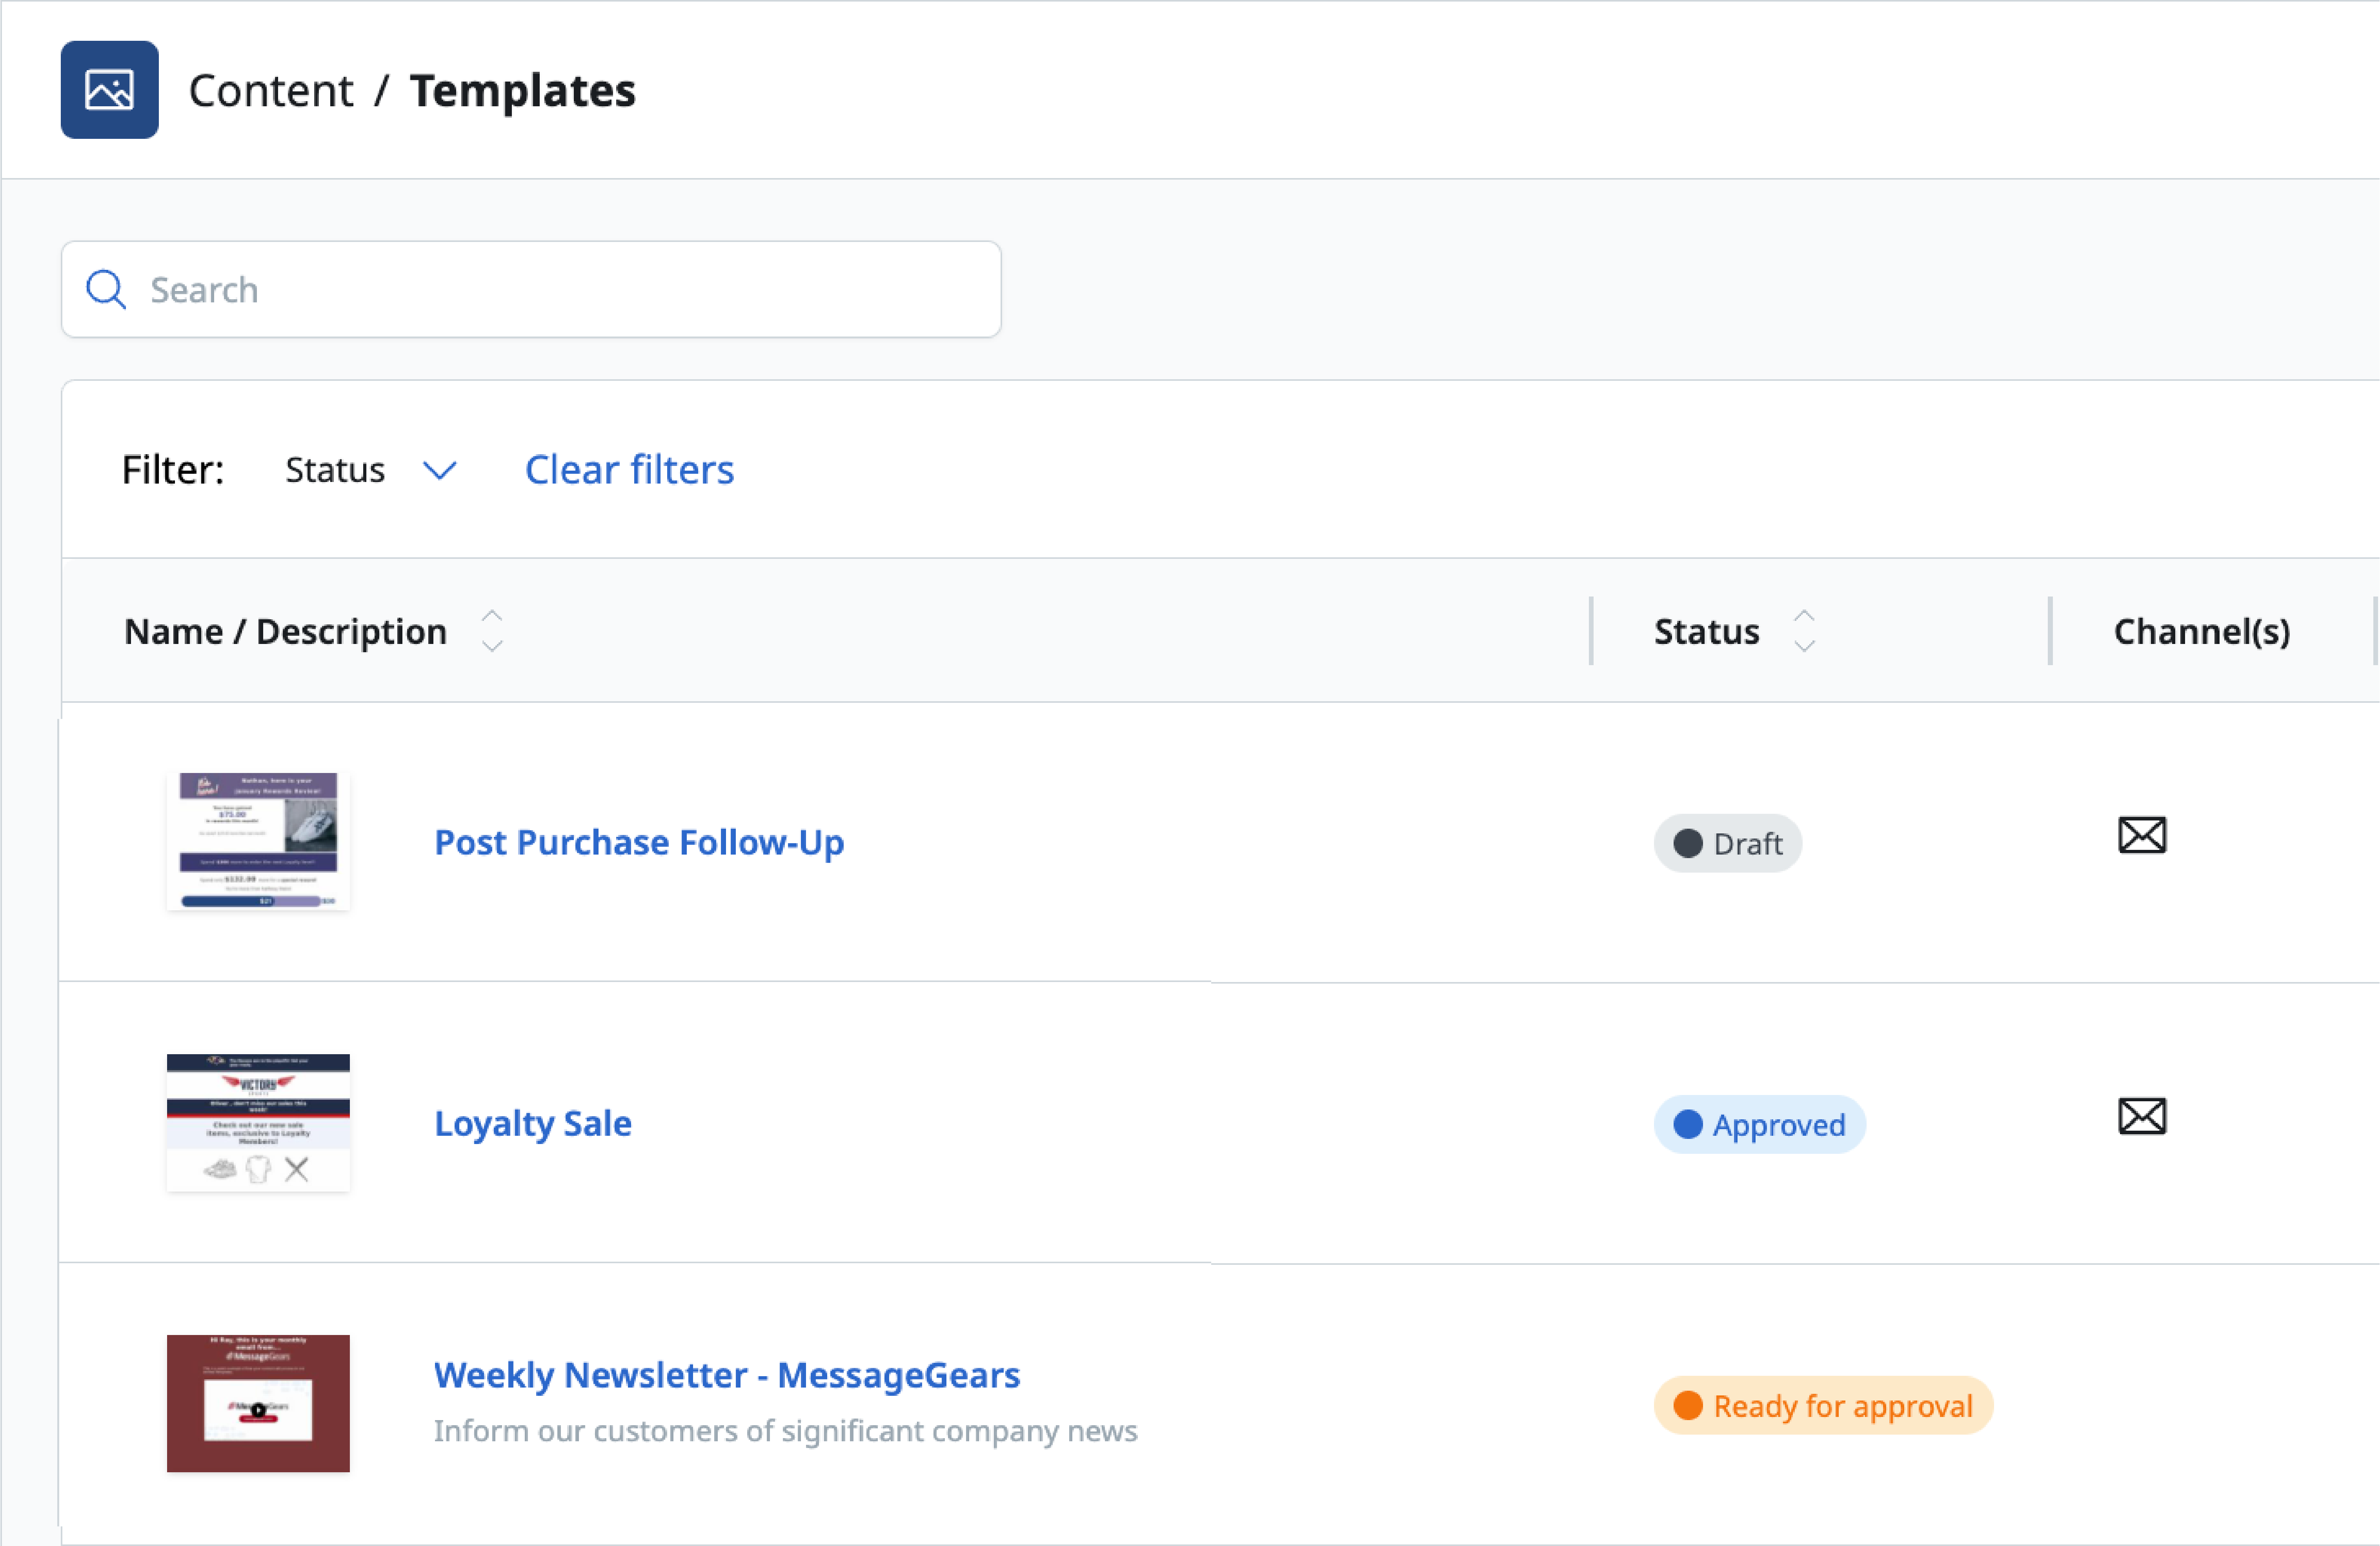Image resolution: width=2380 pixels, height=1546 pixels.
Task: Click email channel icon for Post Purchase Follow-Up
Action: click(x=2142, y=835)
